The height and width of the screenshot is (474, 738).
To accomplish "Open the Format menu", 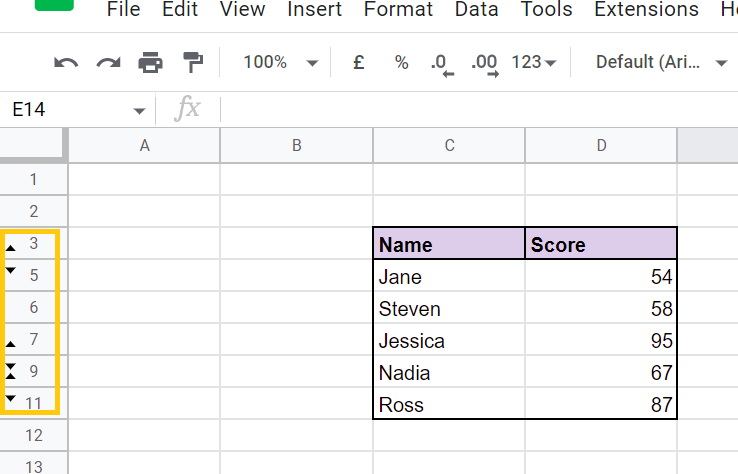I will 398,10.
